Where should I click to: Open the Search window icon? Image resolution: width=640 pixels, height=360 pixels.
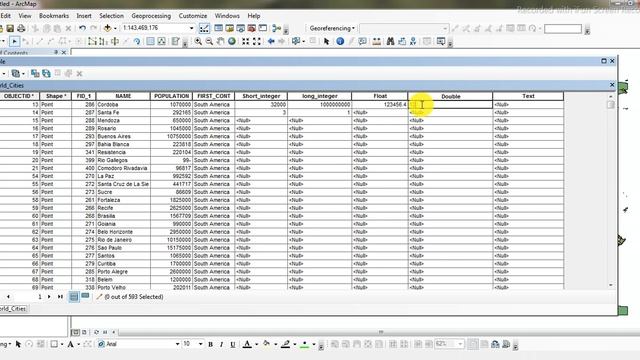pos(240,28)
